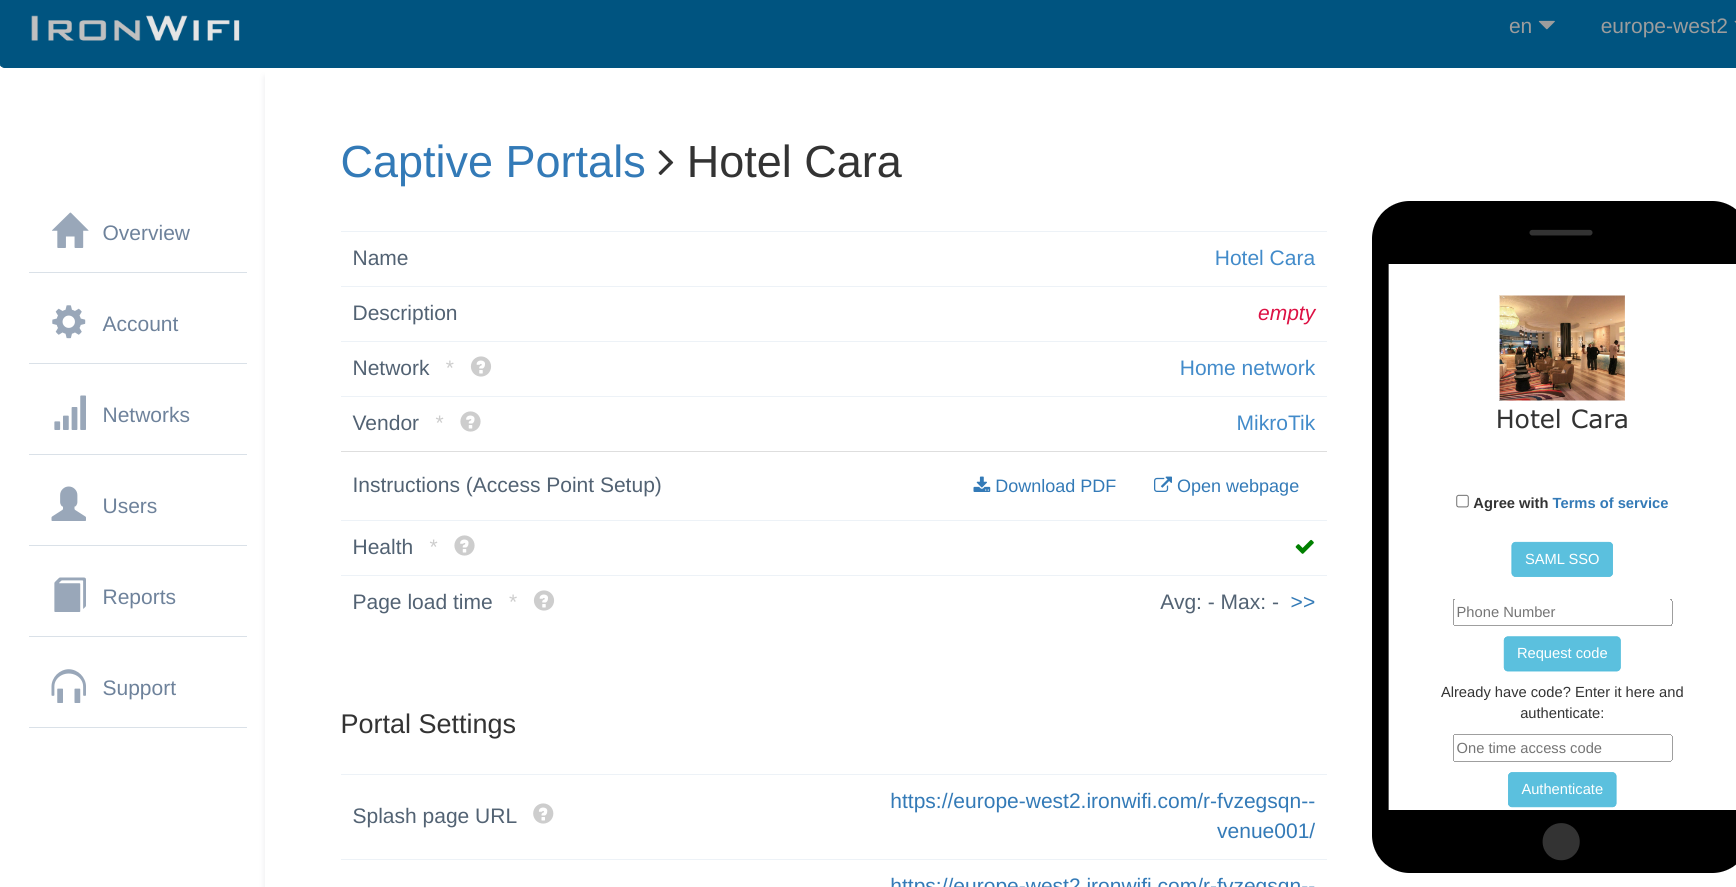The width and height of the screenshot is (1736, 887).
Task: Change the MikroTik vendor value
Action: pos(1275,423)
